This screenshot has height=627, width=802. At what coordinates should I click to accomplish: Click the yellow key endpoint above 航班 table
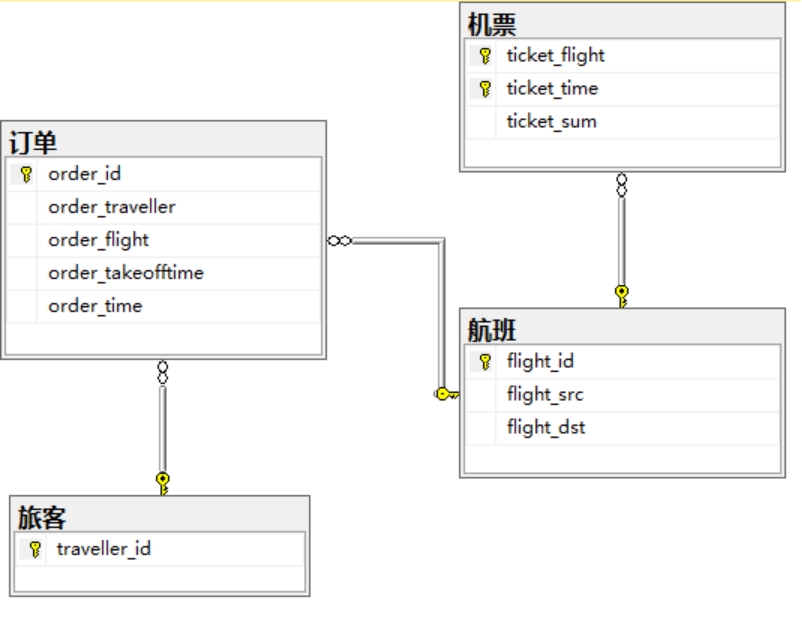(x=621, y=296)
